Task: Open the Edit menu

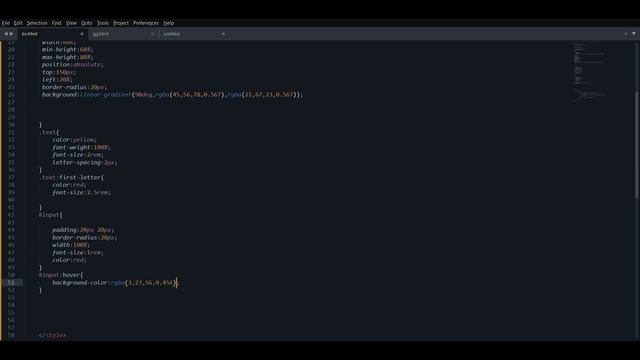Action: click(18, 23)
